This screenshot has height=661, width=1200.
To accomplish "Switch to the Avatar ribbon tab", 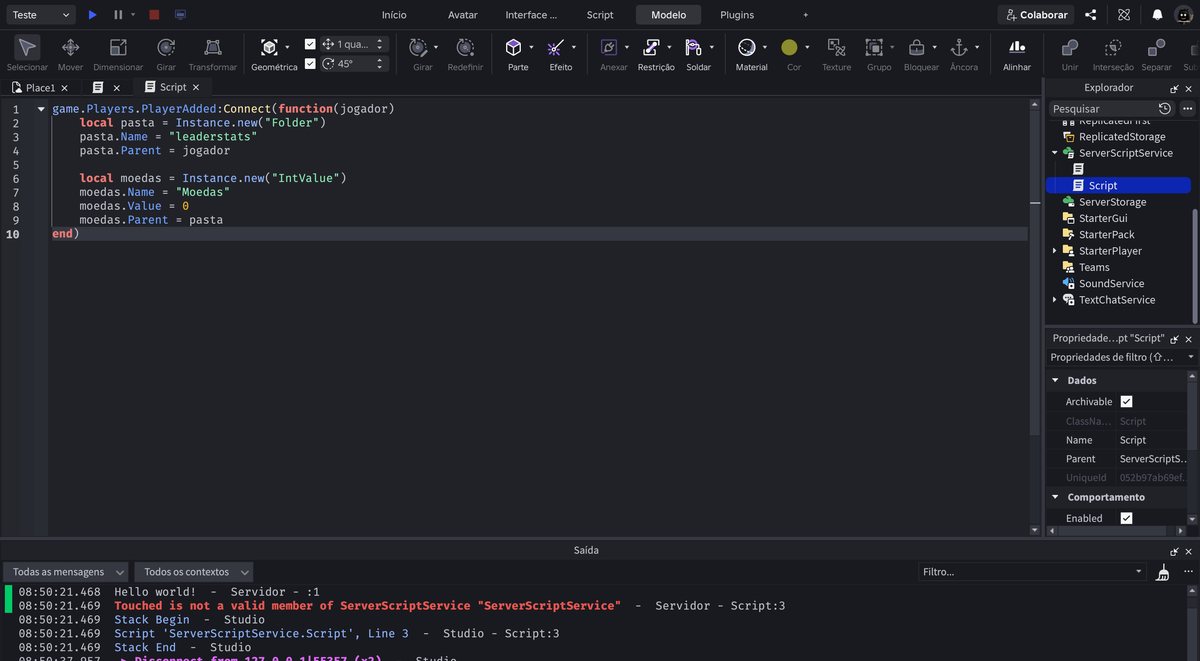I will [463, 15].
